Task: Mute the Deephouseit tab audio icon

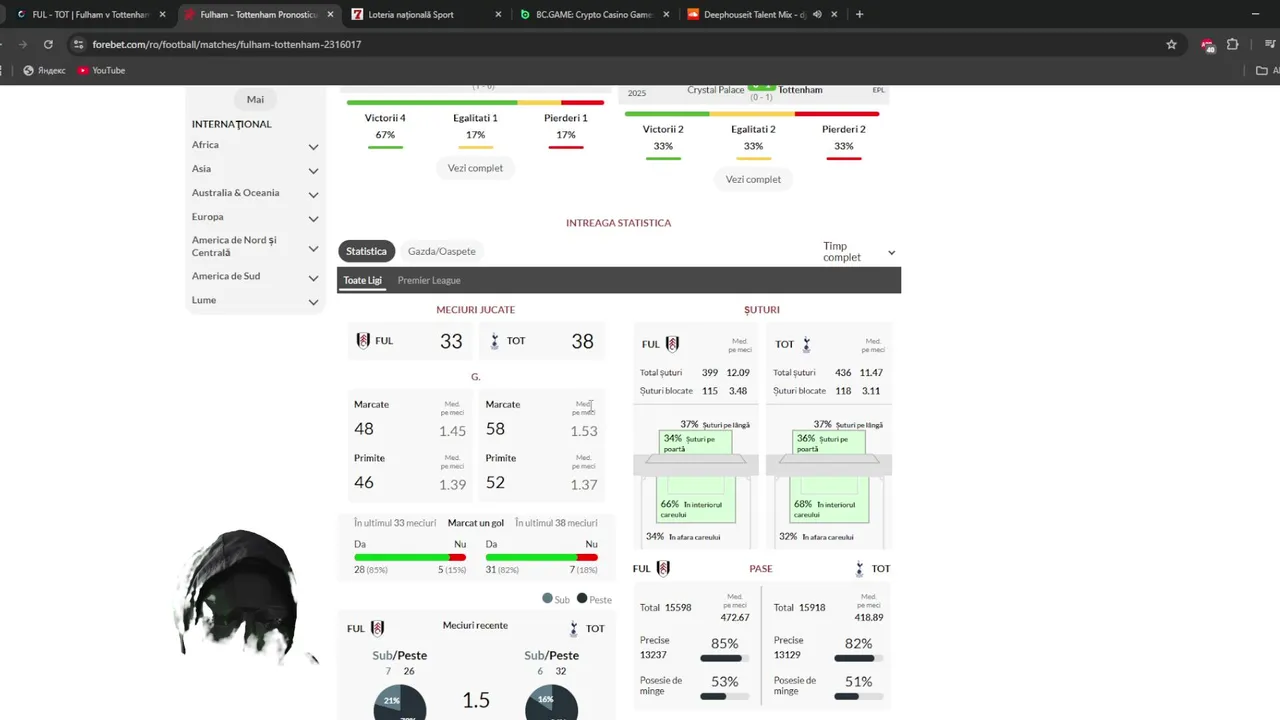Action: click(x=817, y=14)
